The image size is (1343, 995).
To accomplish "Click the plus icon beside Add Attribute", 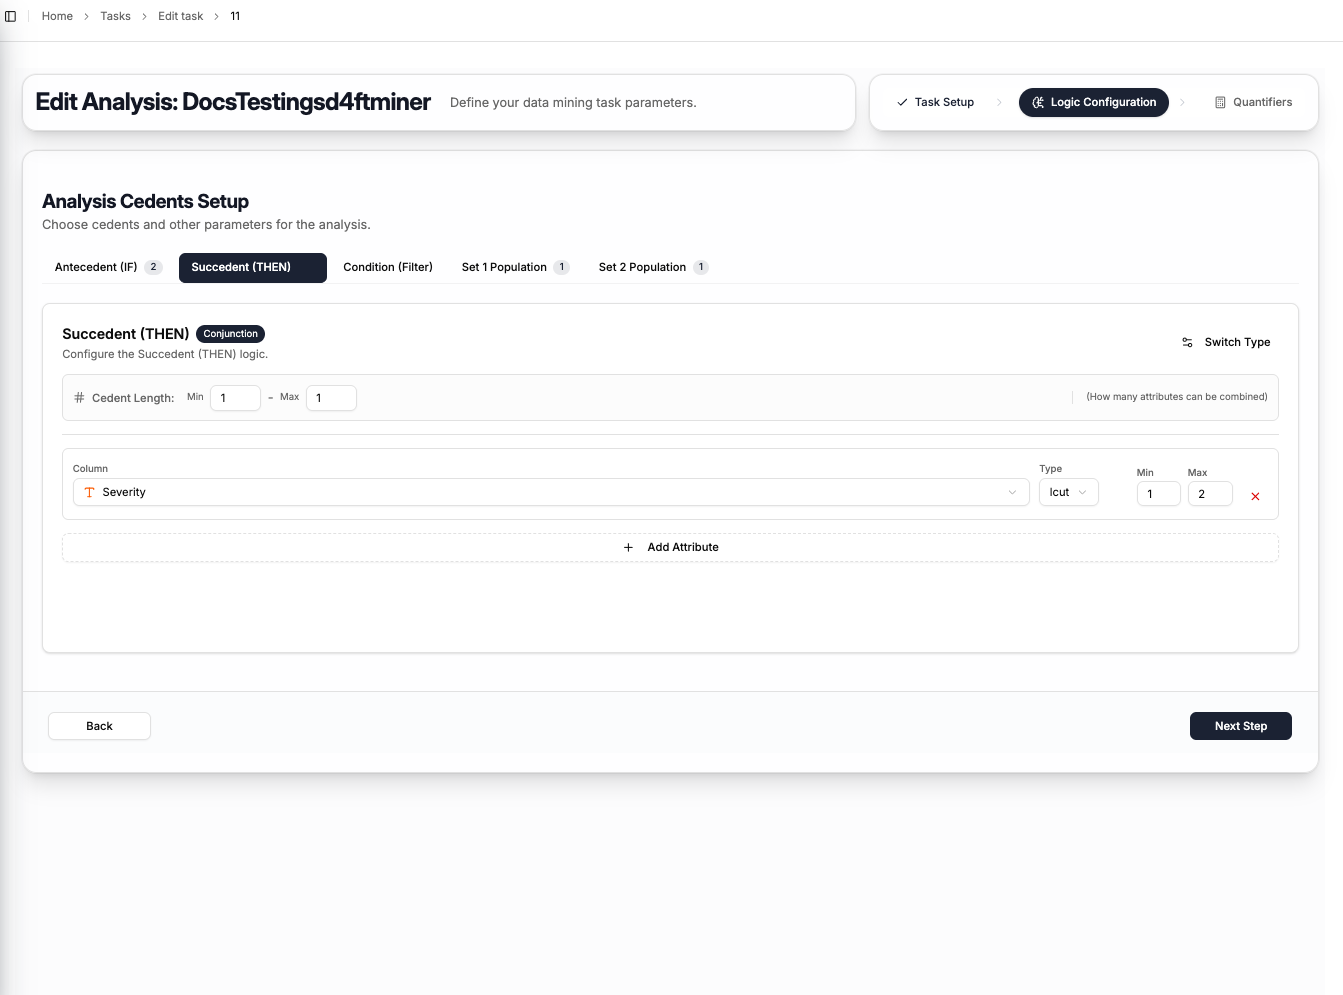I will (628, 547).
